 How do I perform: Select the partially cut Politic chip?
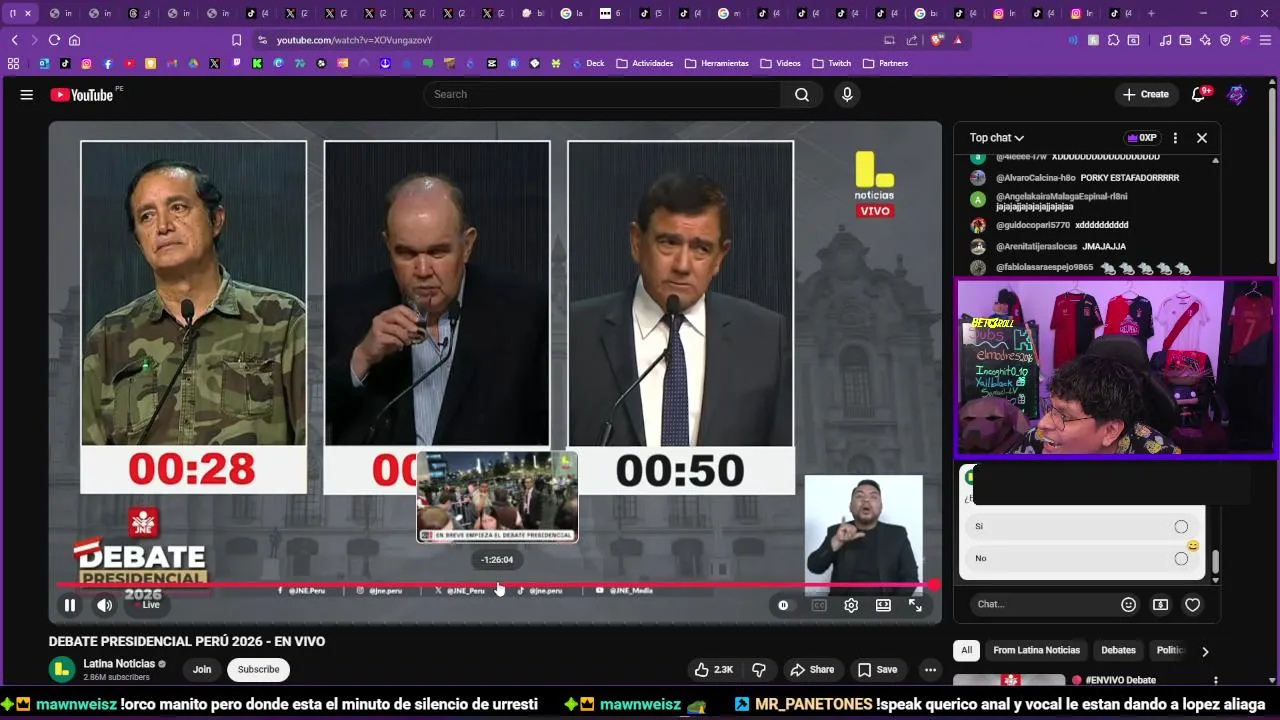pyautogui.click(x=1170, y=650)
